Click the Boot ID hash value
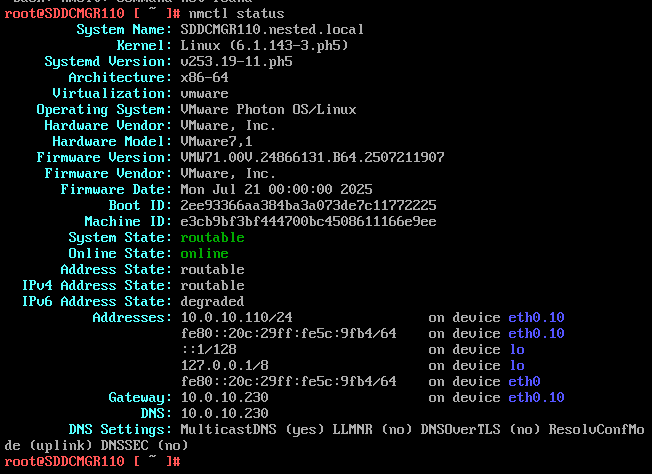The width and height of the screenshot is (652, 474). click(308, 205)
